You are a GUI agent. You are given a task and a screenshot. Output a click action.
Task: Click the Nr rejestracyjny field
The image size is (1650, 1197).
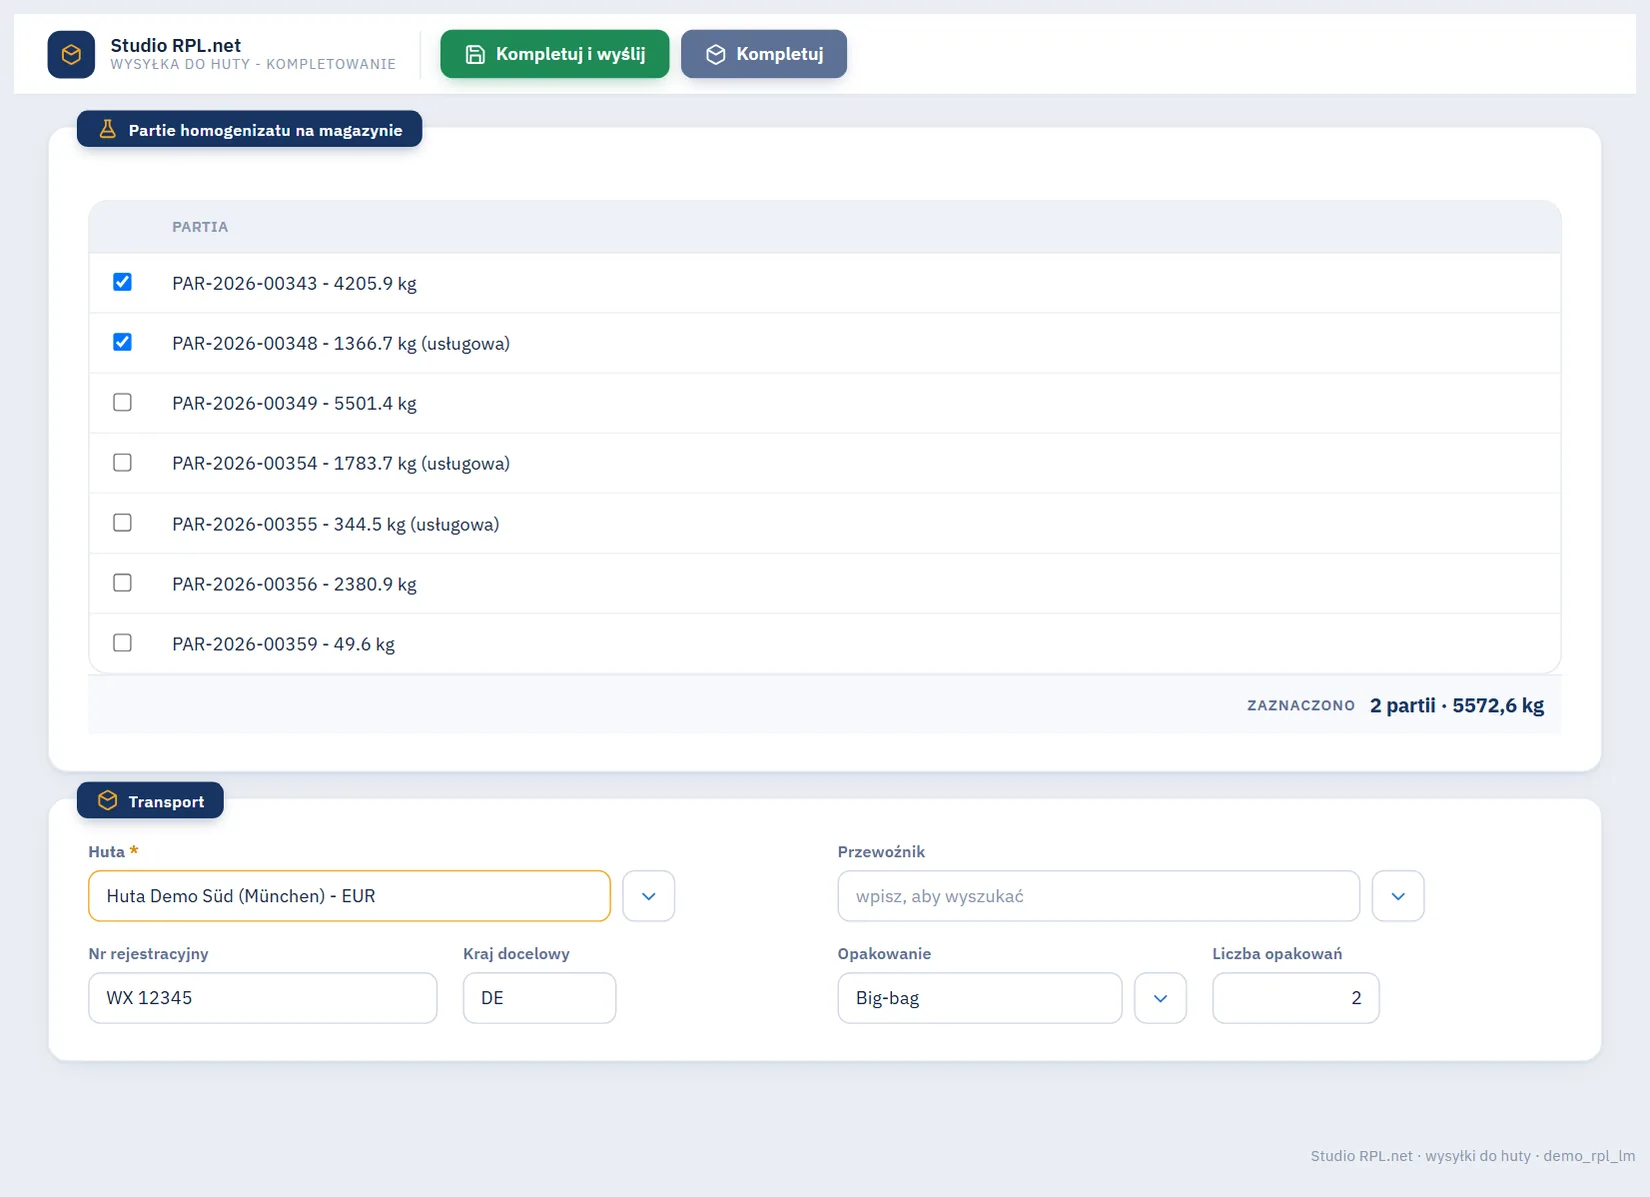click(x=262, y=998)
